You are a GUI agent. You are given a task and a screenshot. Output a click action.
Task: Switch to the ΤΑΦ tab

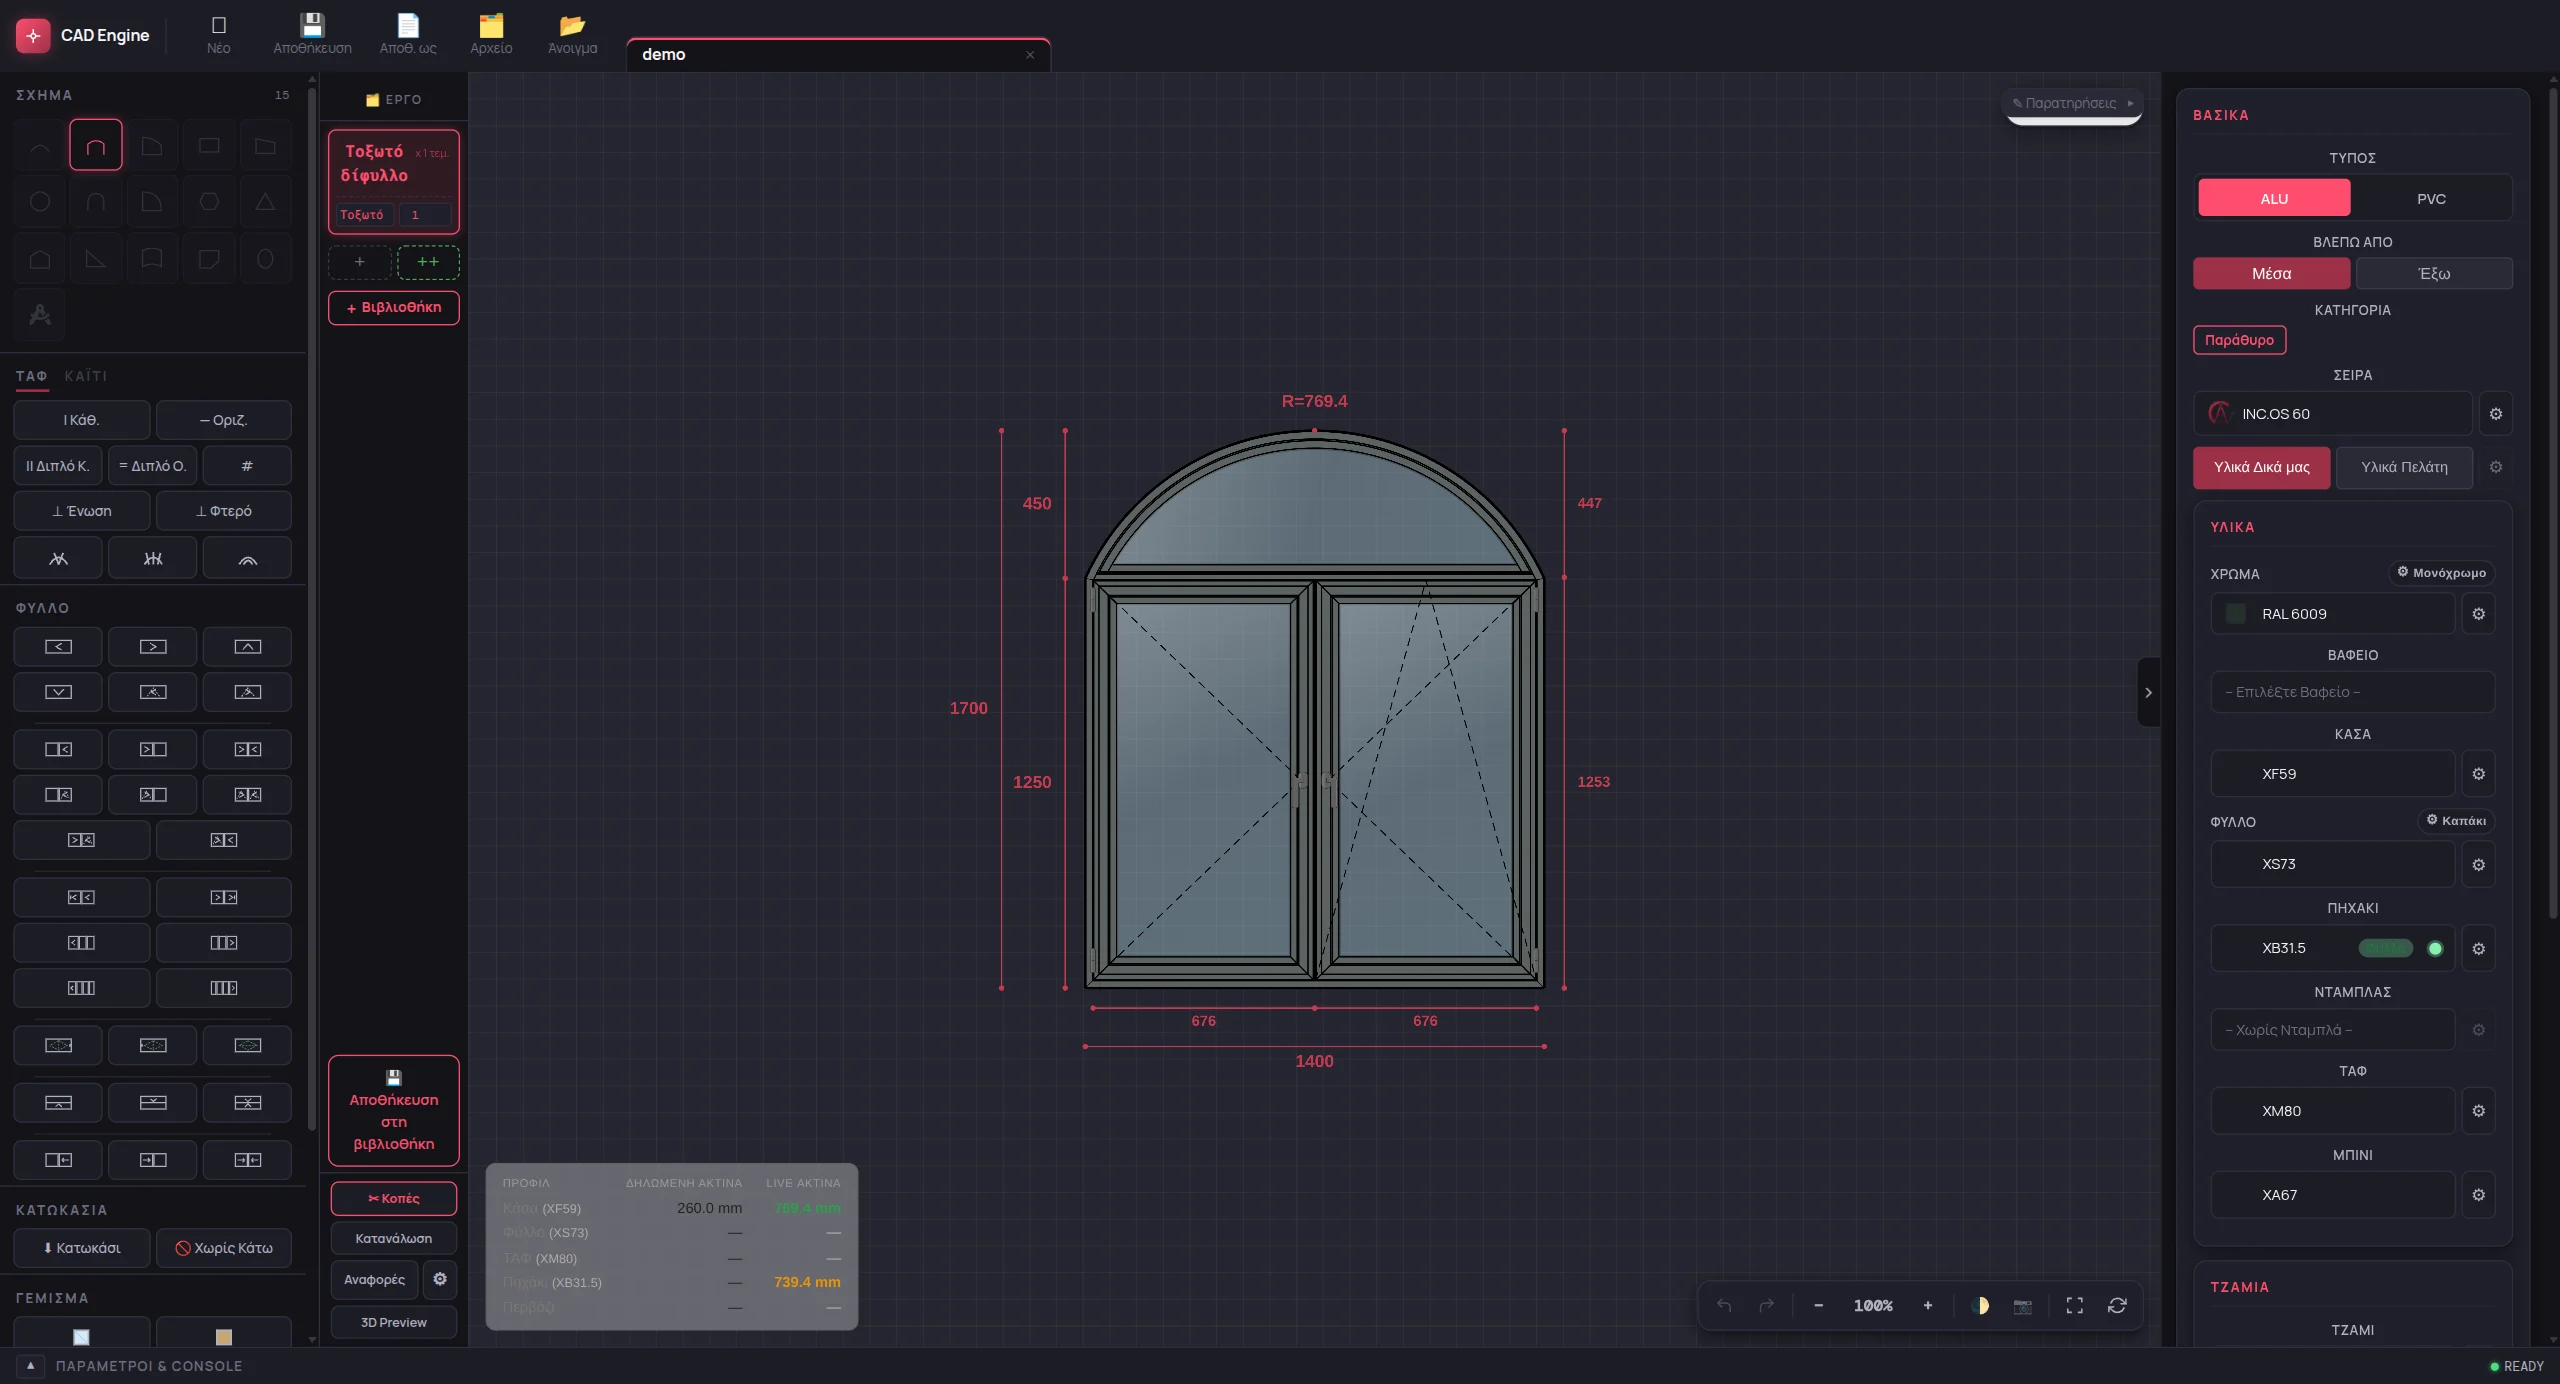[x=31, y=376]
